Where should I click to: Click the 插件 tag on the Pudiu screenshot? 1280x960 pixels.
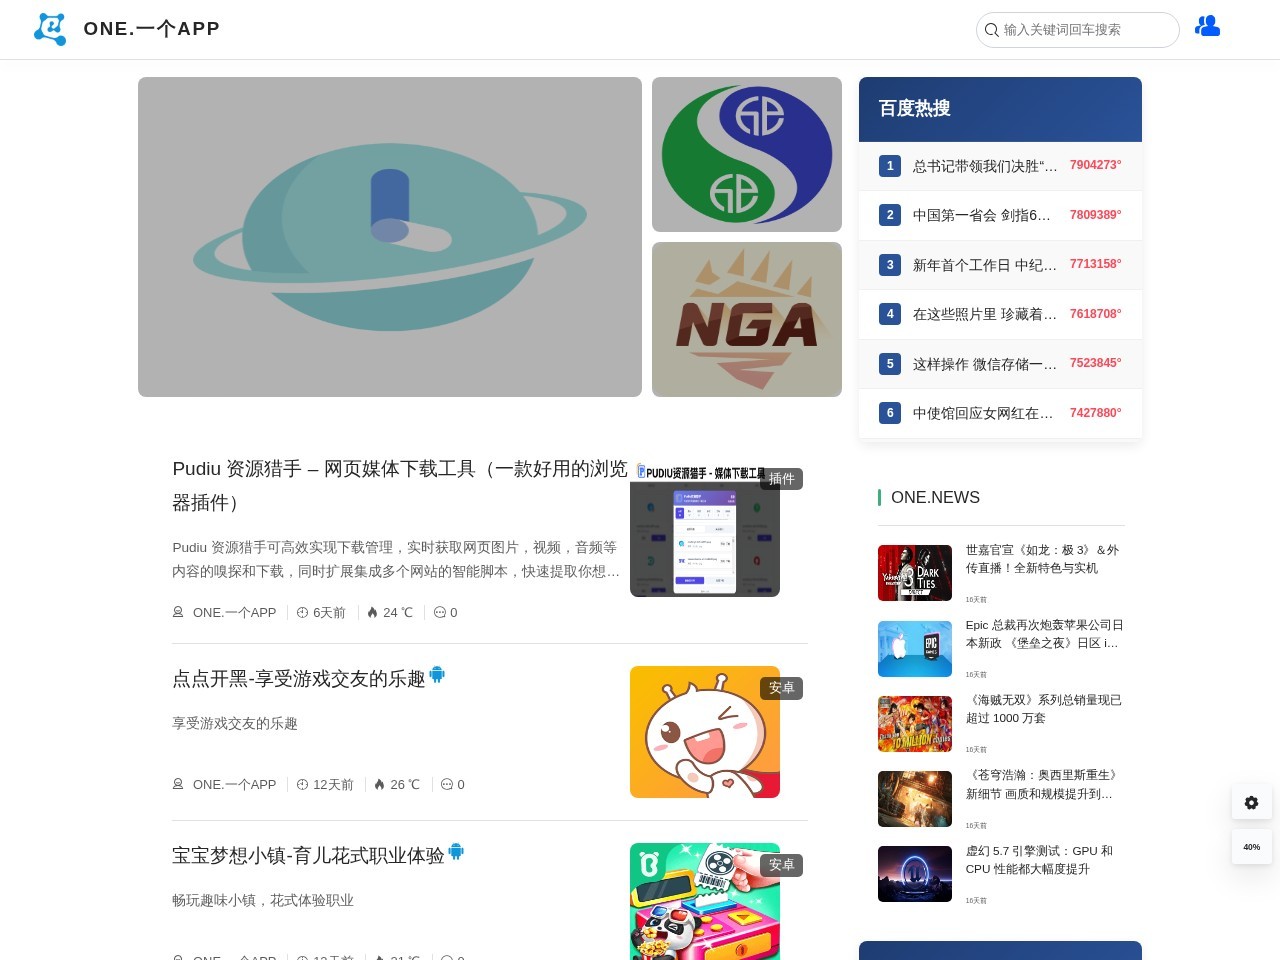[x=783, y=479]
